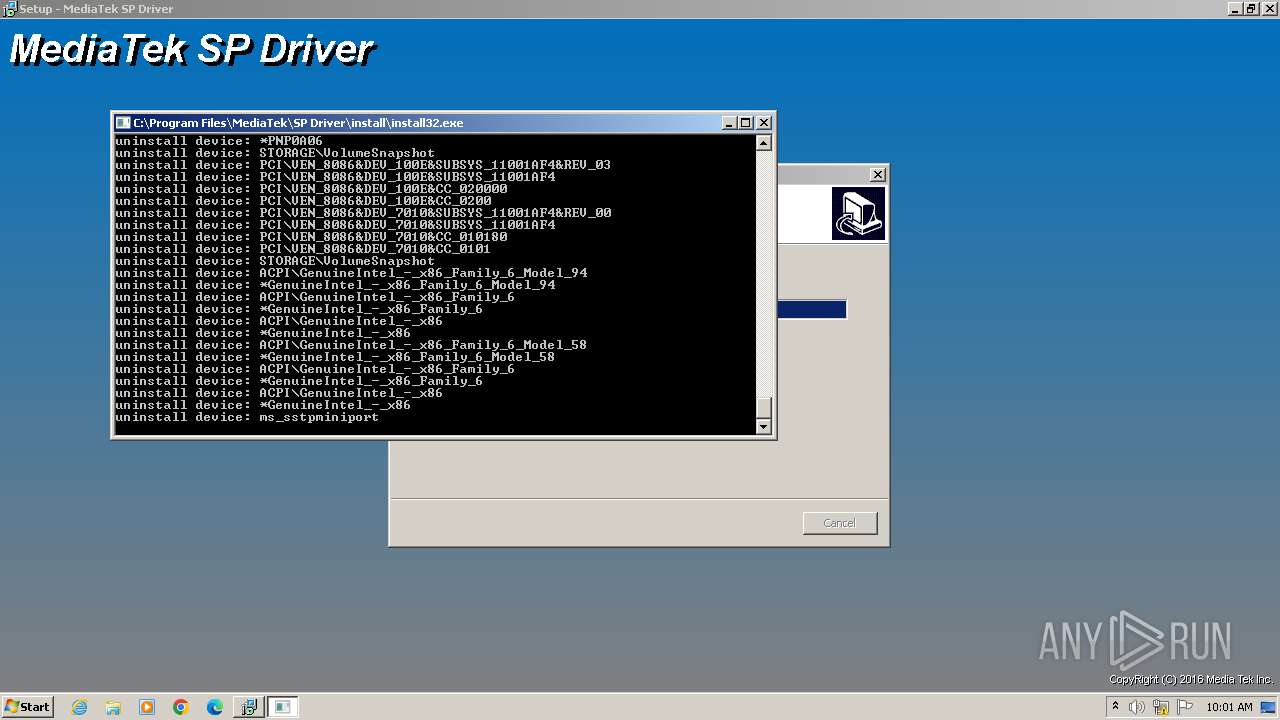Click the installer computer icon in Setup dialog

click(858, 213)
